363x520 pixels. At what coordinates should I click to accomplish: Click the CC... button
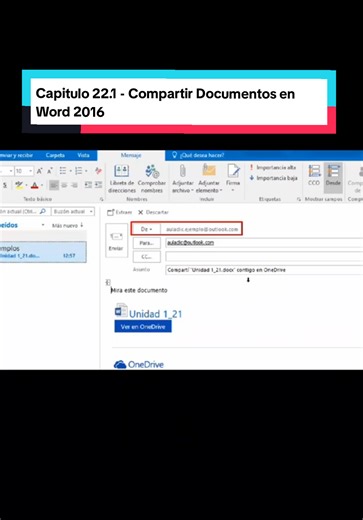(147, 257)
